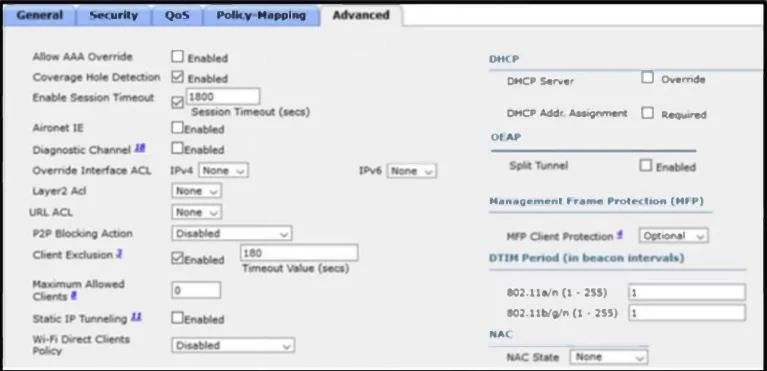Click the 'P2P Blocking Action' label

point(82,233)
